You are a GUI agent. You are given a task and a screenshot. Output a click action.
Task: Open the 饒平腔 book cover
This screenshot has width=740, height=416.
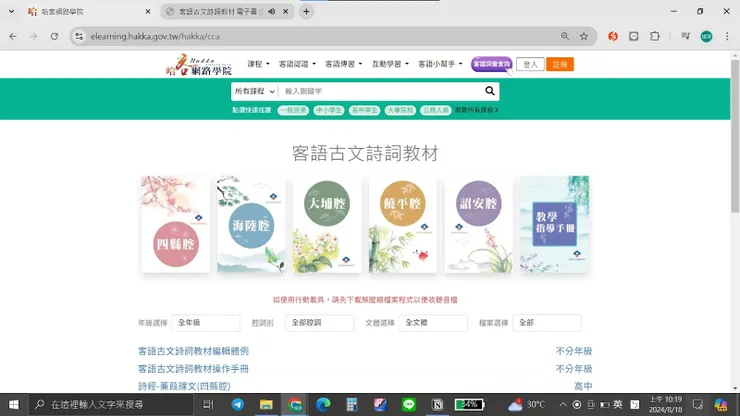(x=403, y=224)
